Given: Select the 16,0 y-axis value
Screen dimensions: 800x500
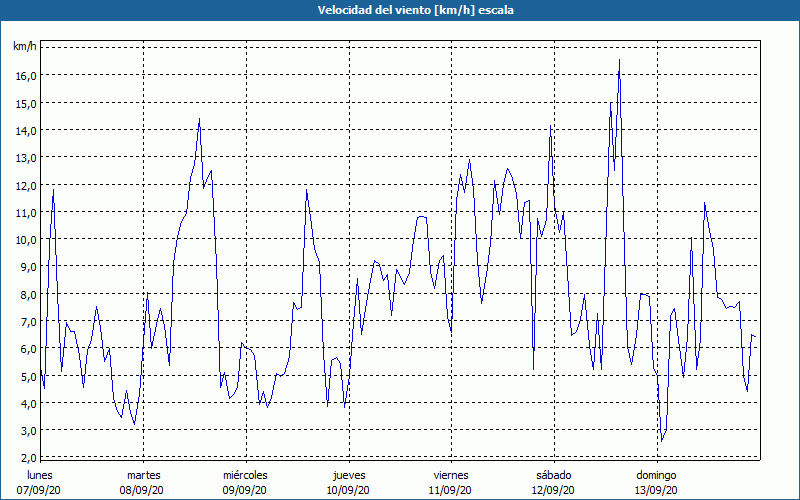Looking at the screenshot, I should pos(26,76).
